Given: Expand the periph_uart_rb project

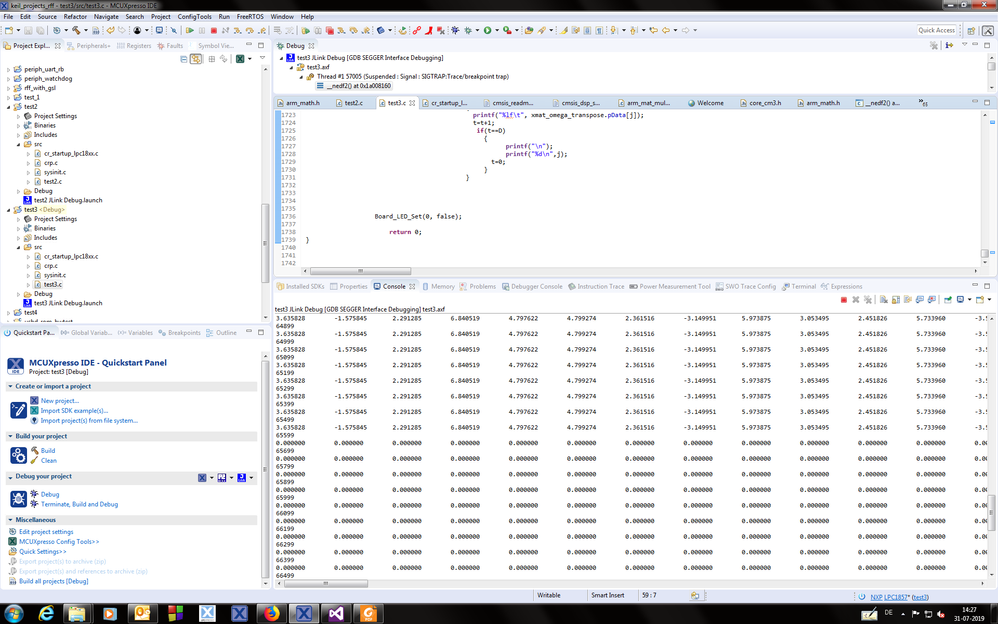Looking at the screenshot, I should [x=8, y=69].
